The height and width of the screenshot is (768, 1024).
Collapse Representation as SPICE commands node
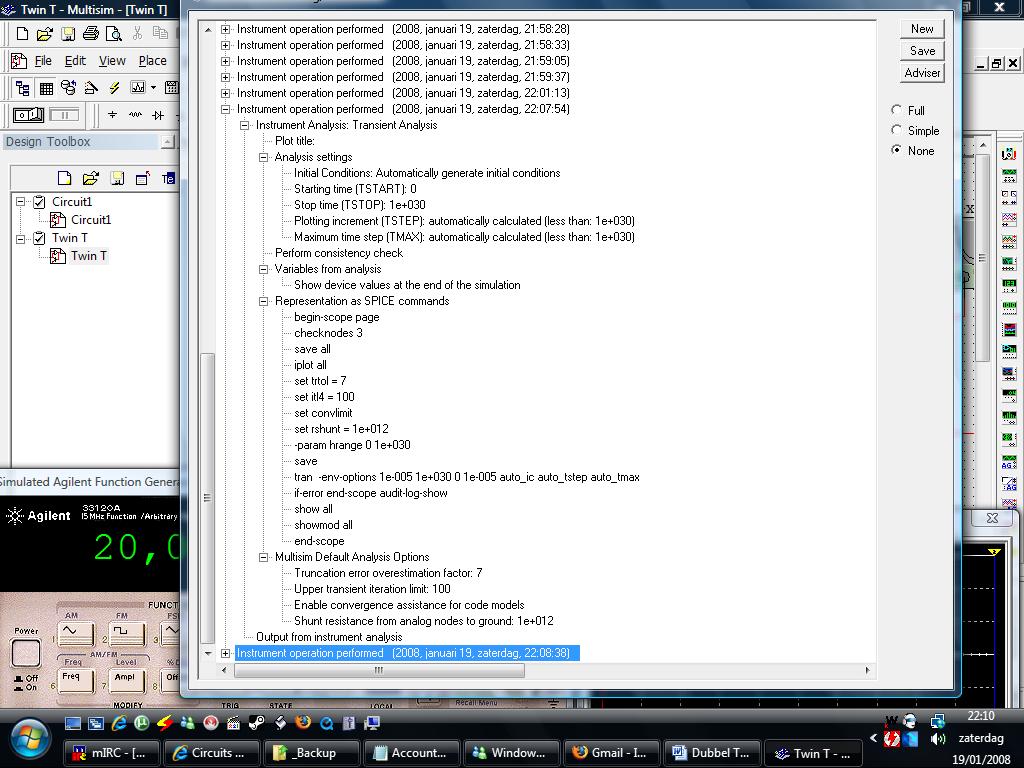[x=264, y=301]
